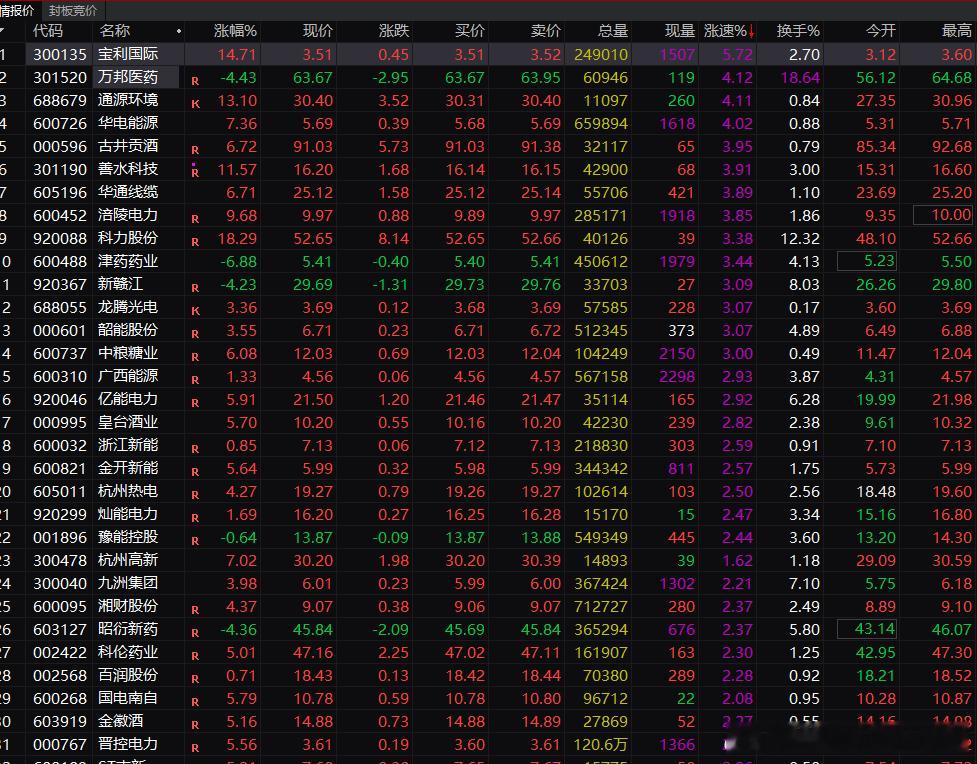Click the 换手% column header
Screen dimensions: 977x764
[x=798, y=31]
